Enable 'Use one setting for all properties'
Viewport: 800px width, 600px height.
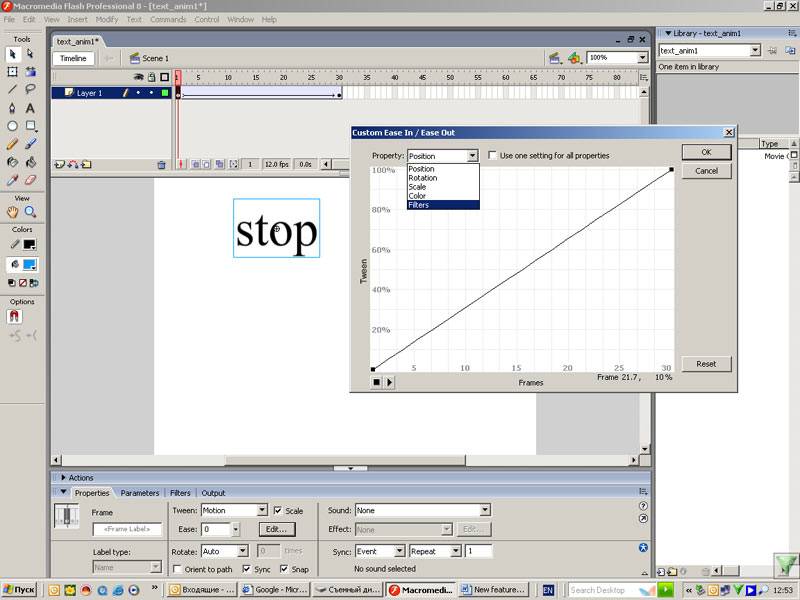(493, 156)
